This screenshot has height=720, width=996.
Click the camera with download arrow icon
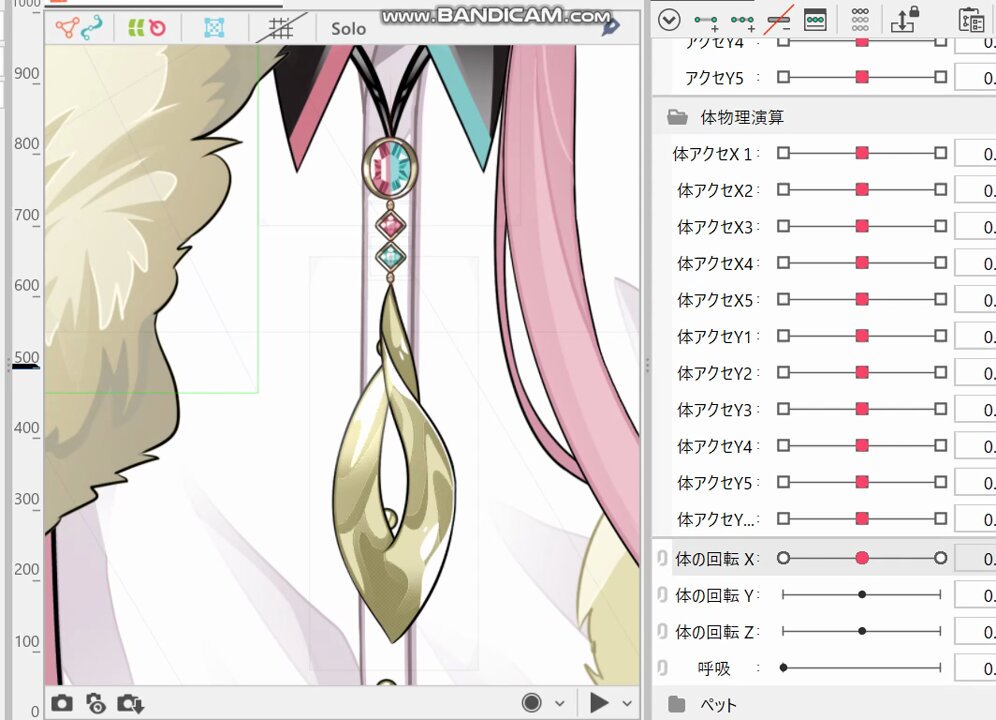[130, 703]
